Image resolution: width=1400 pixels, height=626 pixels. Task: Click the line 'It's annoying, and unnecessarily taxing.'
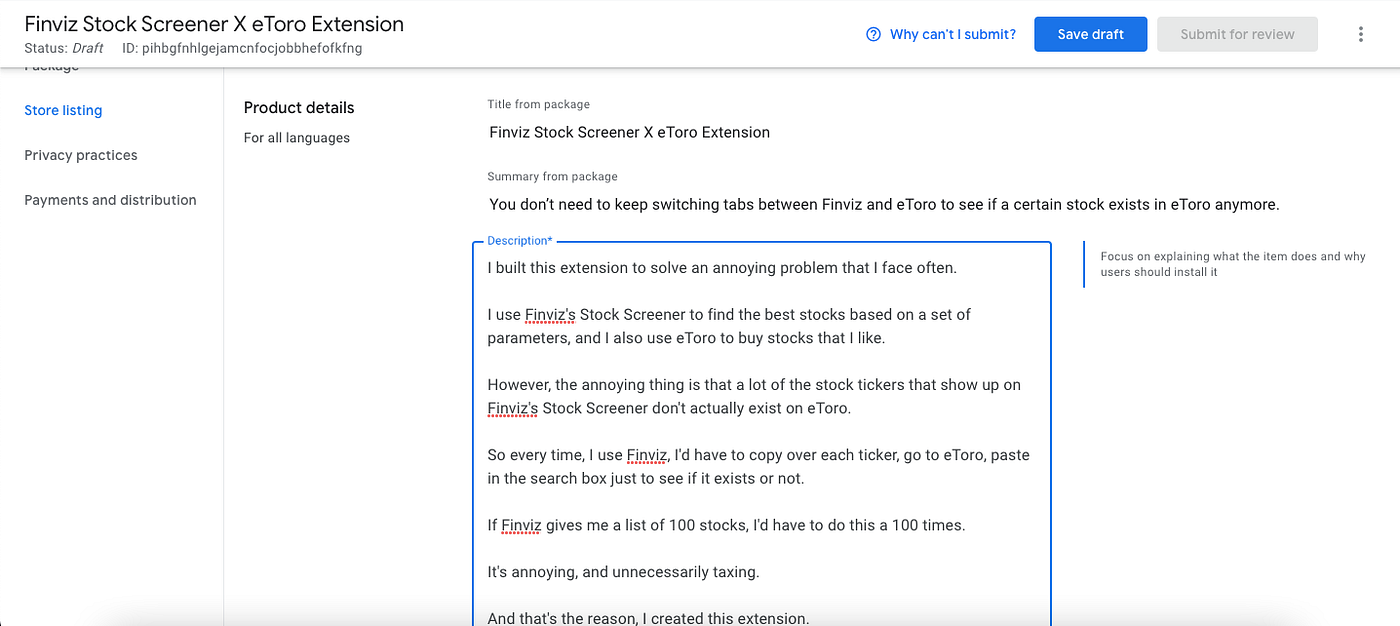pyautogui.click(x=623, y=572)
